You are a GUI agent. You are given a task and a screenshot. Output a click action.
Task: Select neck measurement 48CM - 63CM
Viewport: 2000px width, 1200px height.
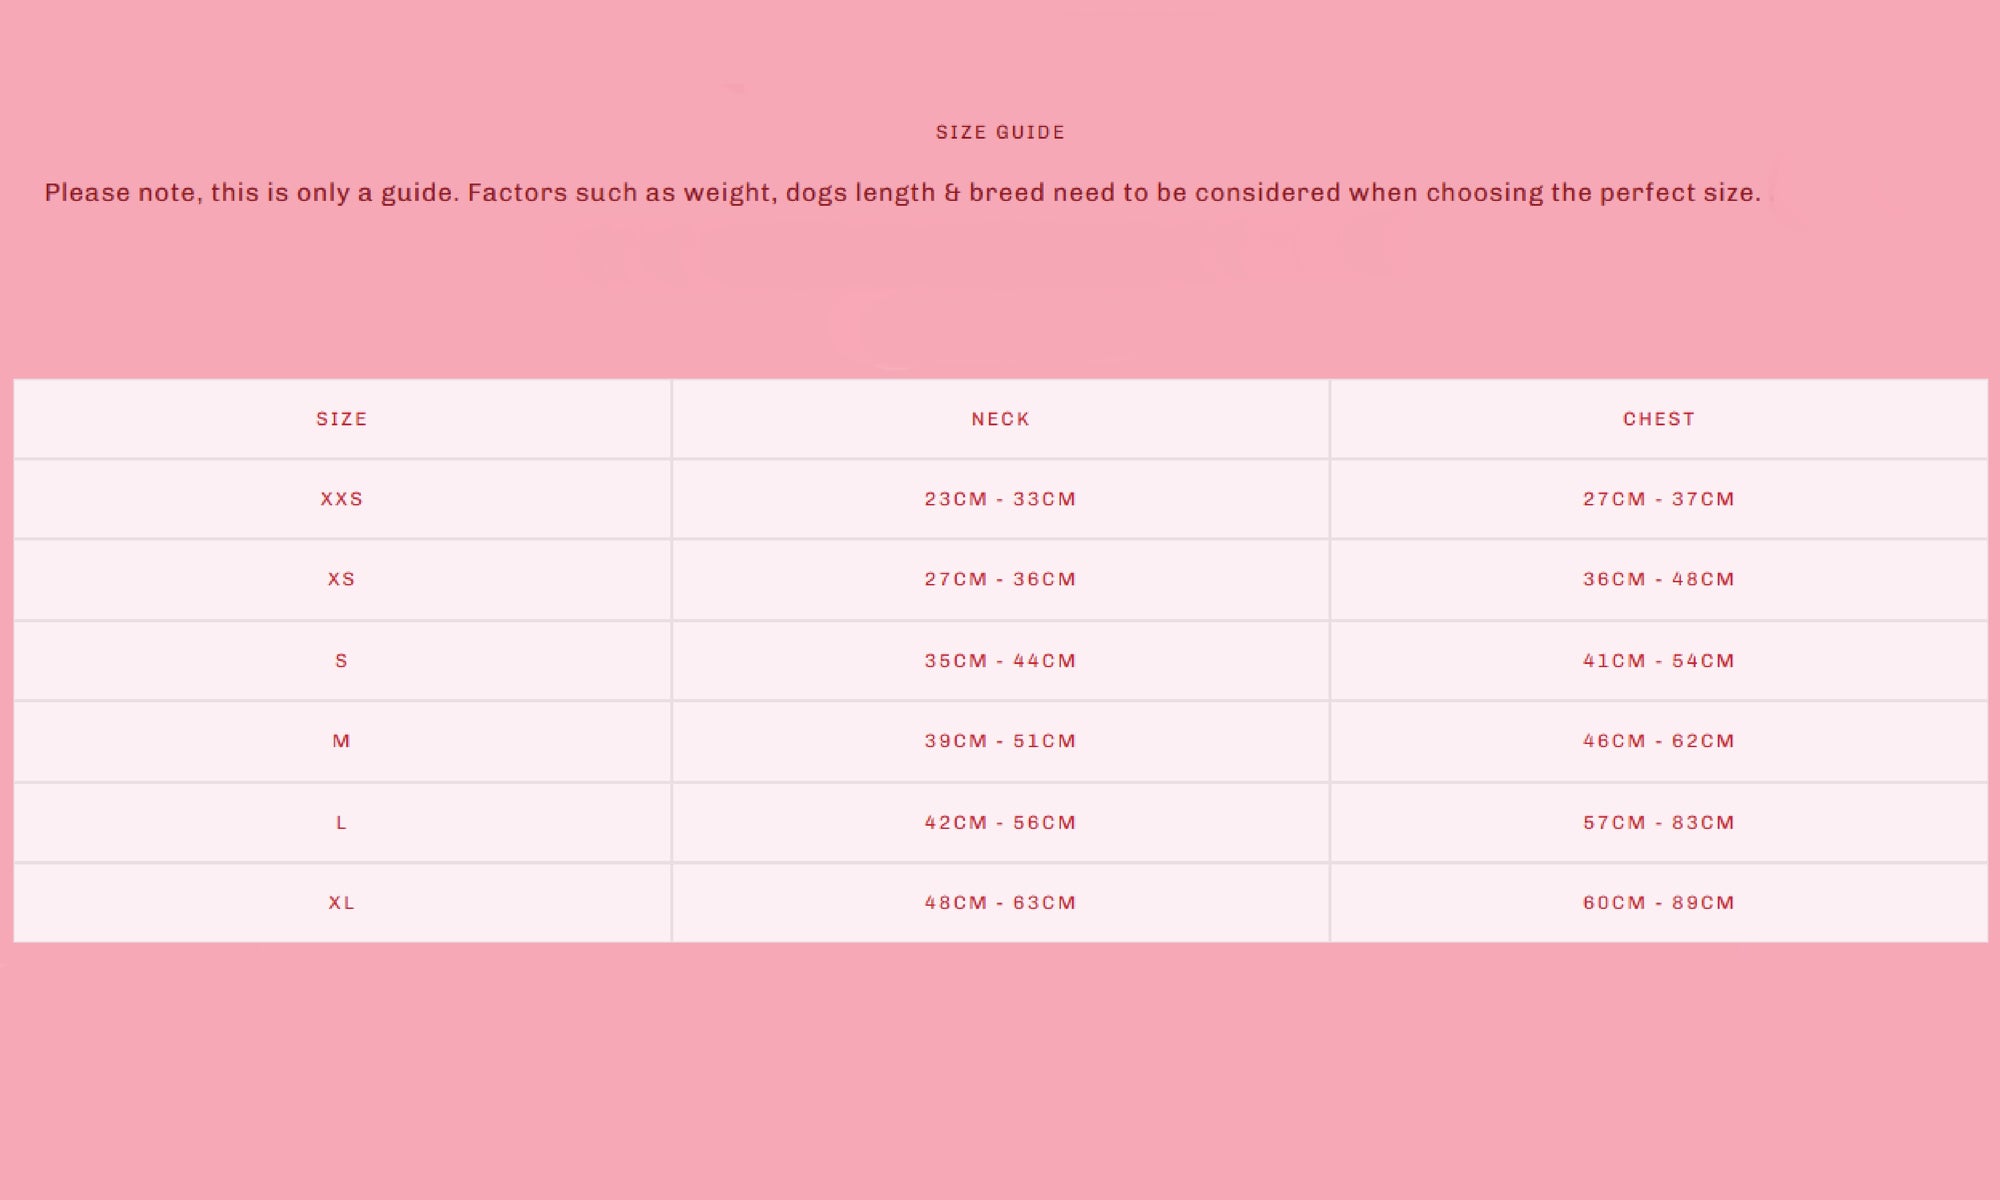tap(1000, 903)
